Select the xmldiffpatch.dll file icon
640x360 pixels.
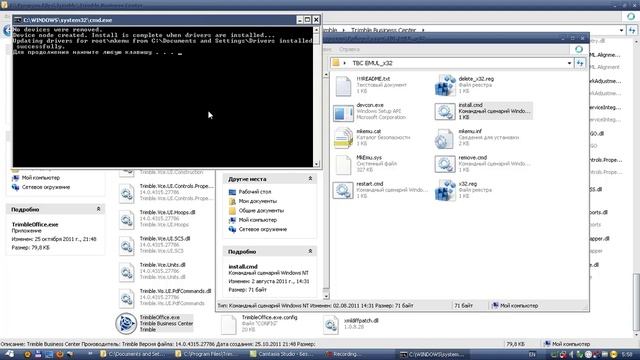pos(331,325)
